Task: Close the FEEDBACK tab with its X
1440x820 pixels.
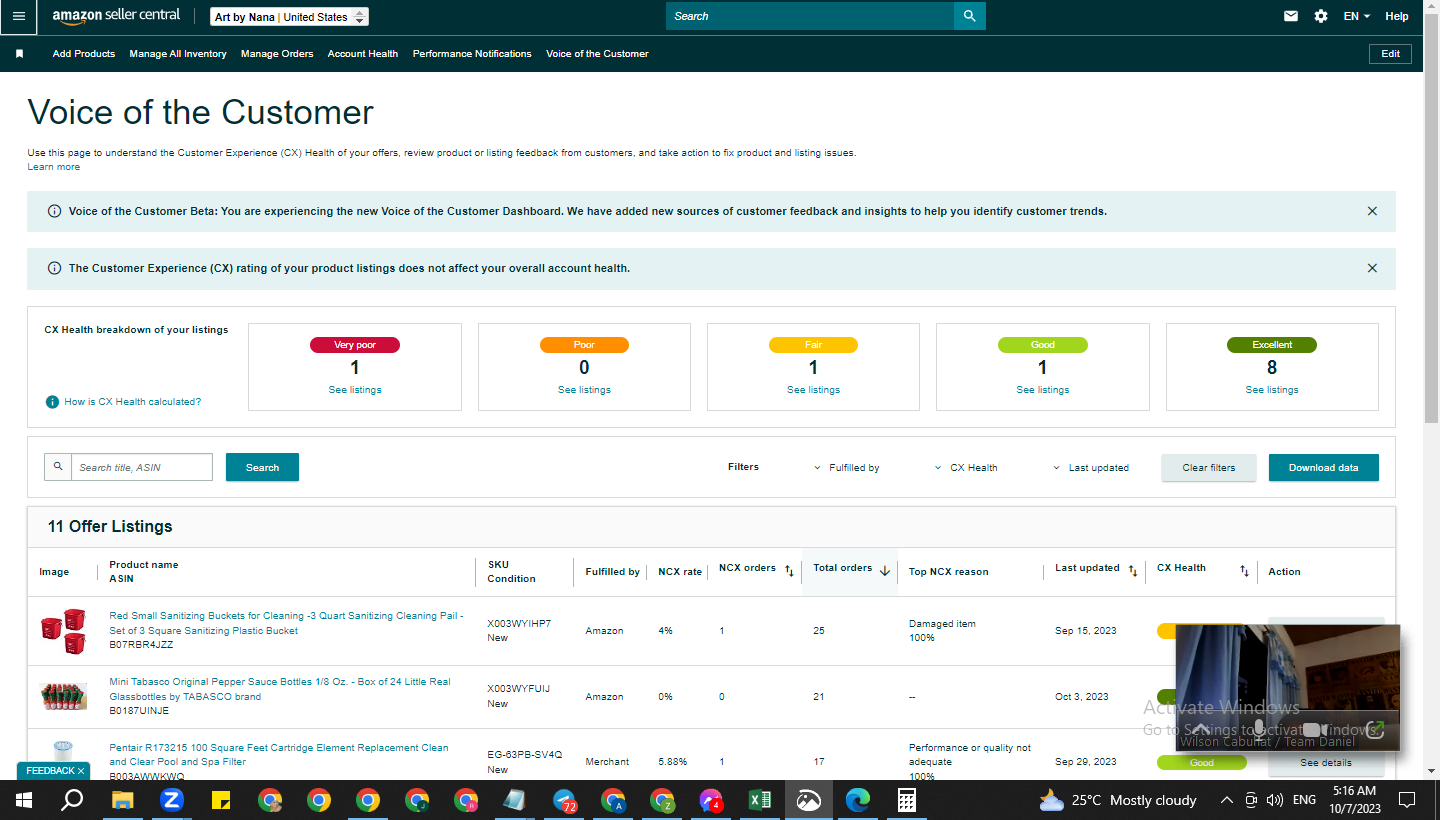Action: [x=81, y=771]
